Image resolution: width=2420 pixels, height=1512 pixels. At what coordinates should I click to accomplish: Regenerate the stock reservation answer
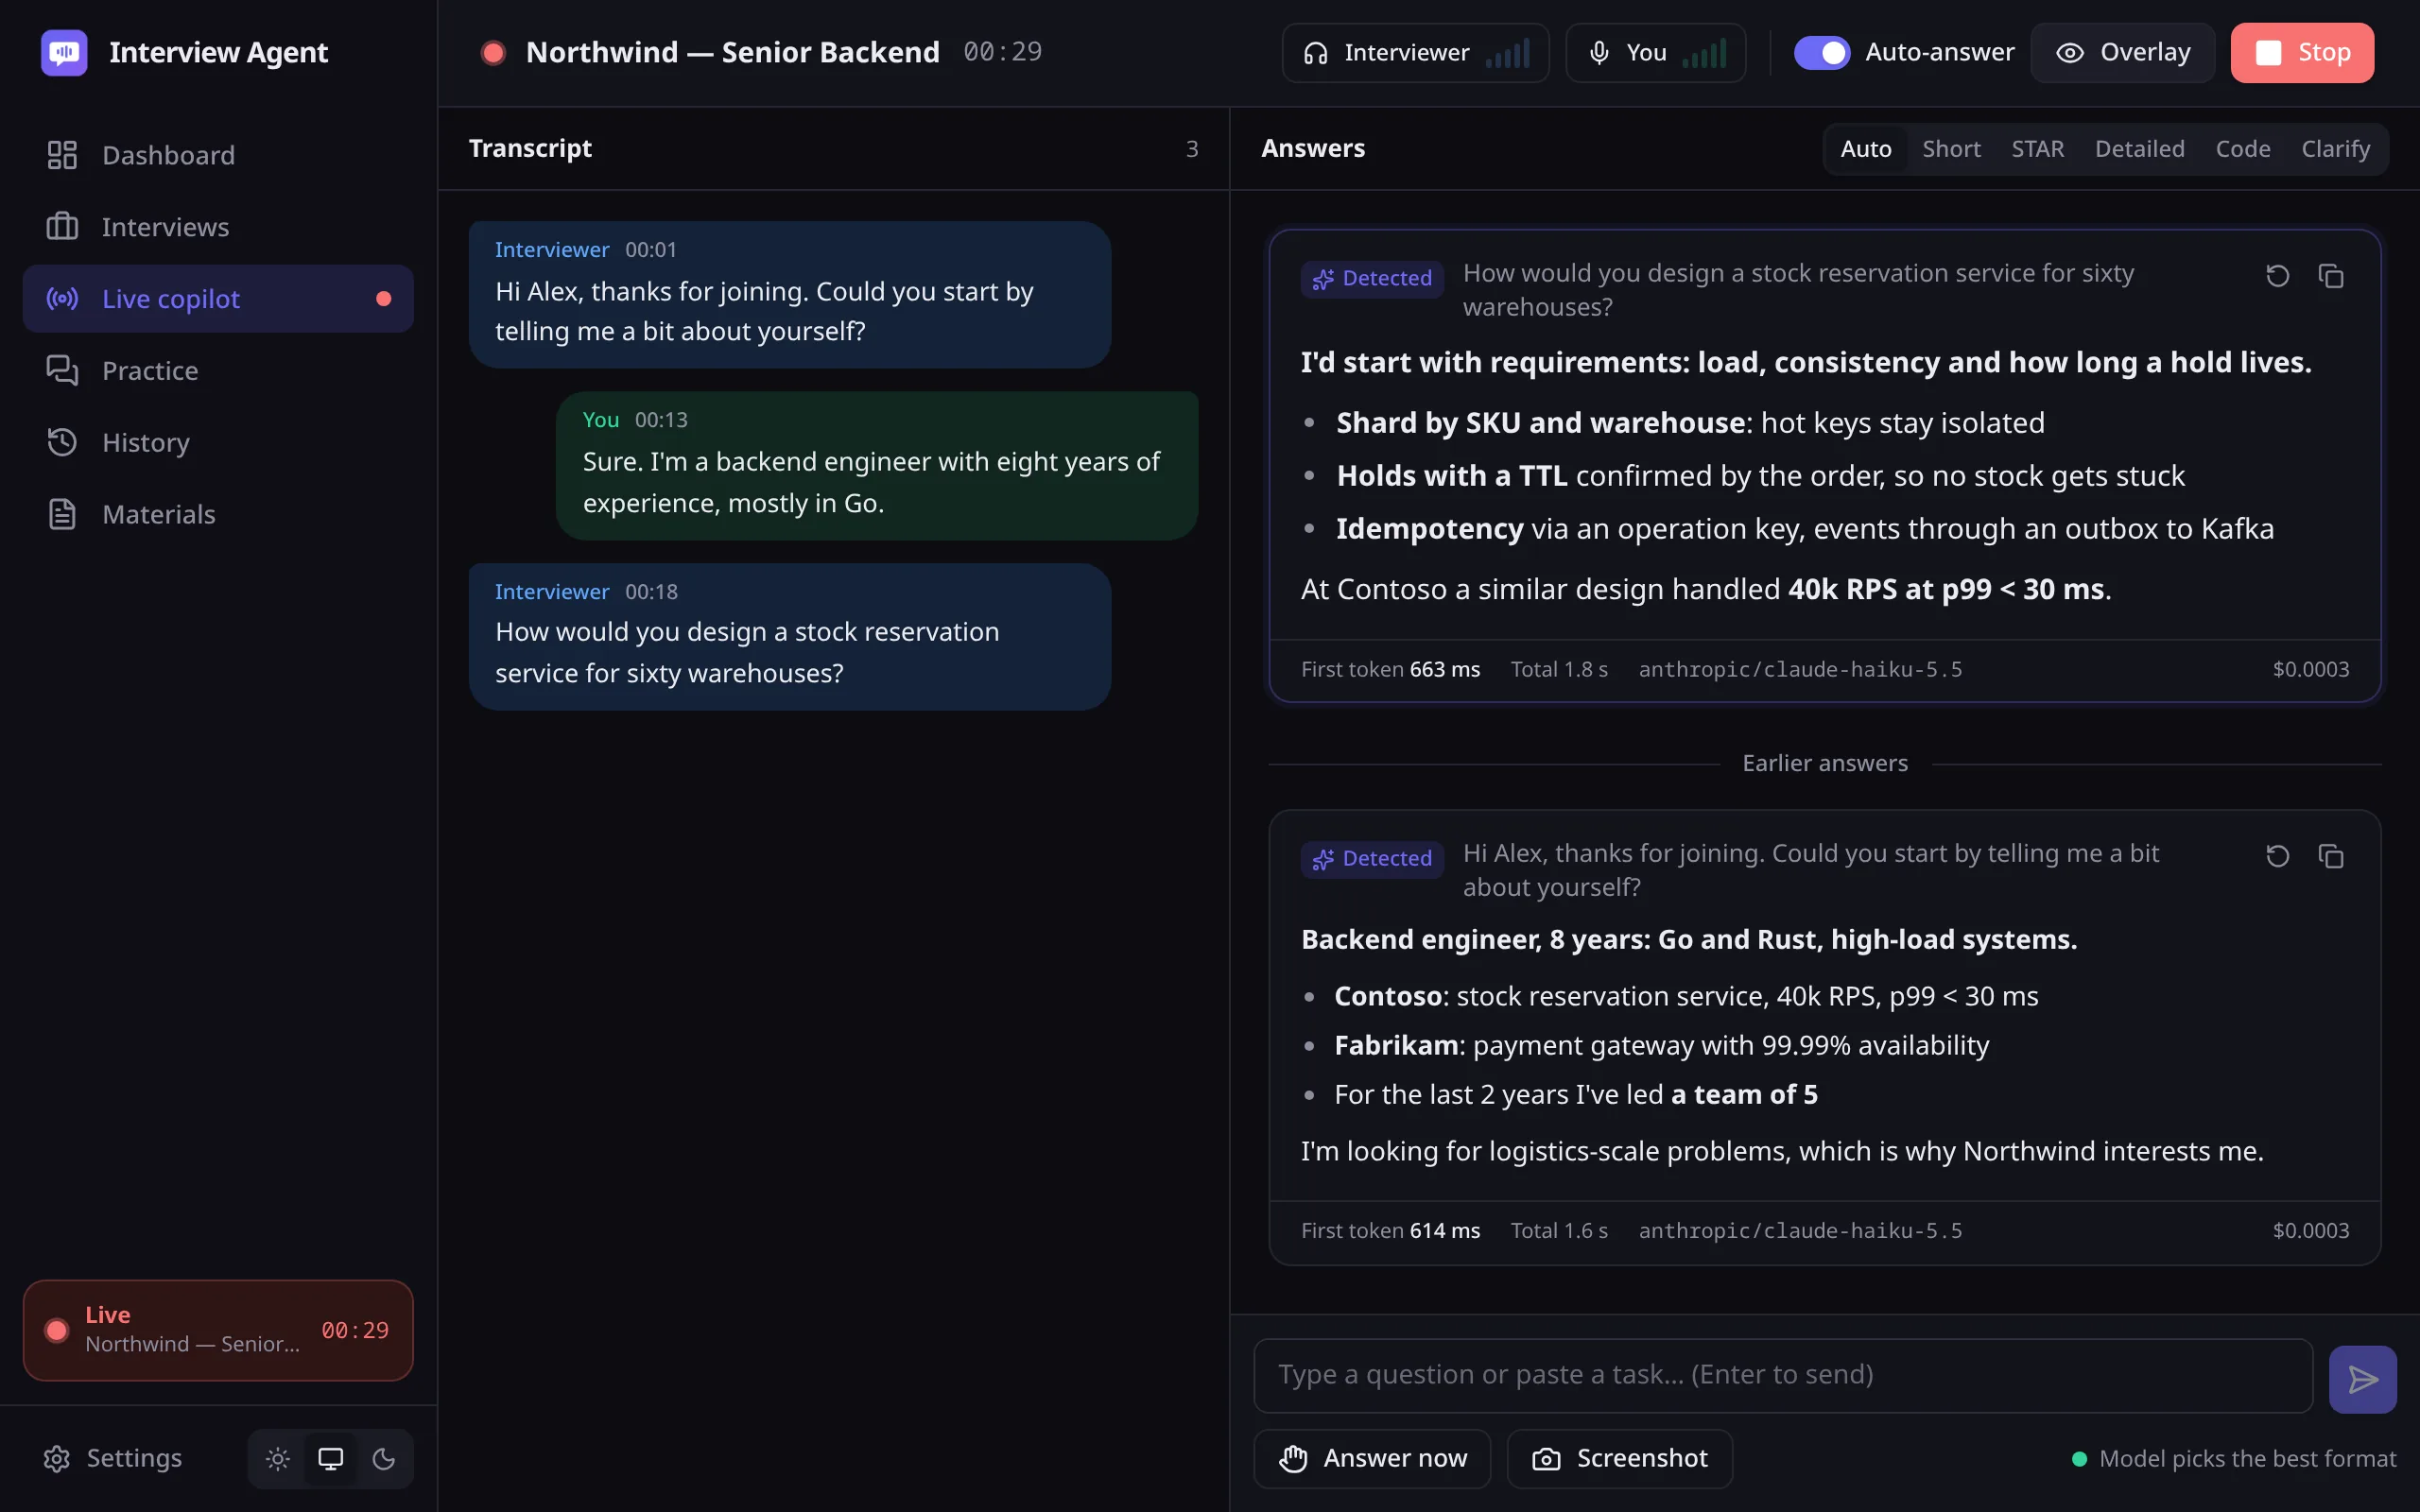click(x=2277, y=276)
